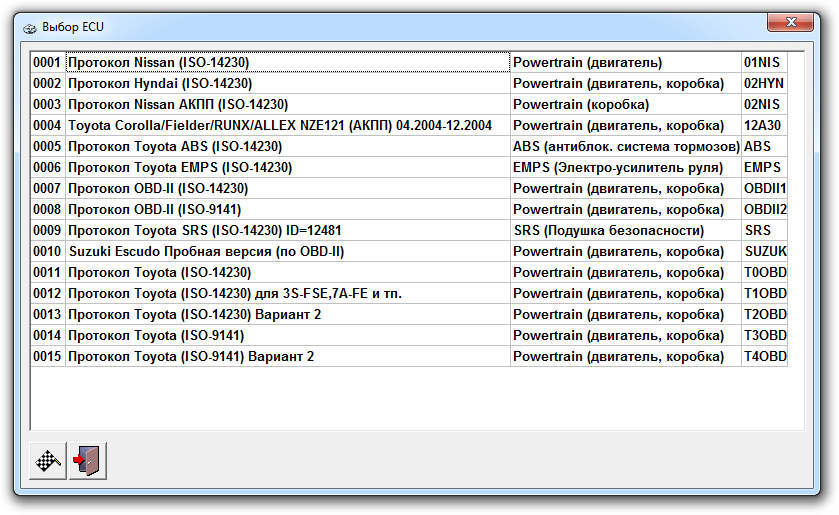839x515 pixels.
Task: Click ABS (антиблок. система тормозов) cell
Action: point(626,146)
